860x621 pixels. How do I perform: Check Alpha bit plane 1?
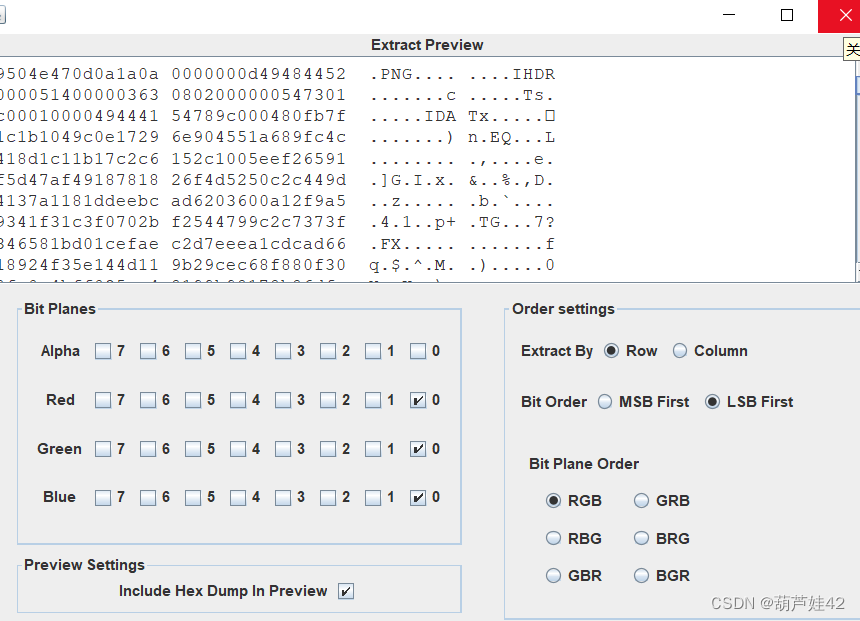point(372,351)
